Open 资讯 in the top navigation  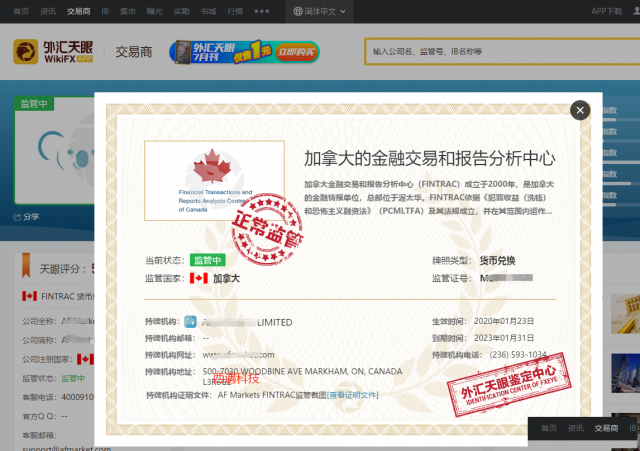click(x=48, y=11)
